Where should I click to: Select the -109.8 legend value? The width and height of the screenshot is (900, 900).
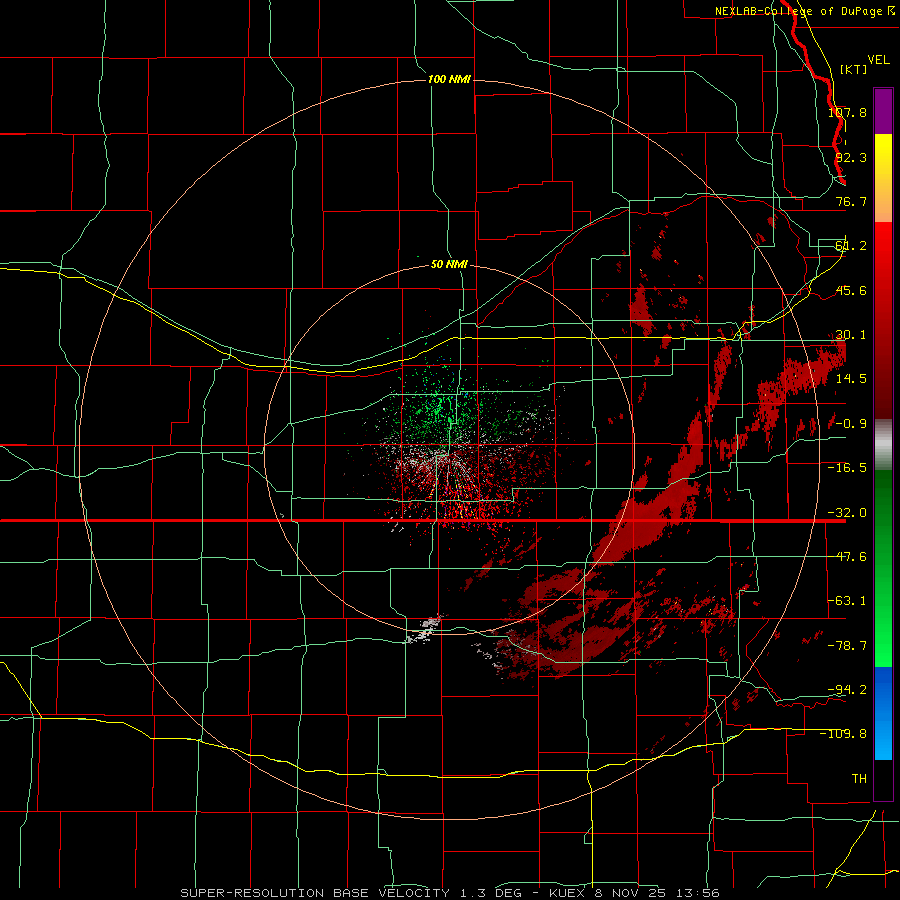[x=843, y=734]
